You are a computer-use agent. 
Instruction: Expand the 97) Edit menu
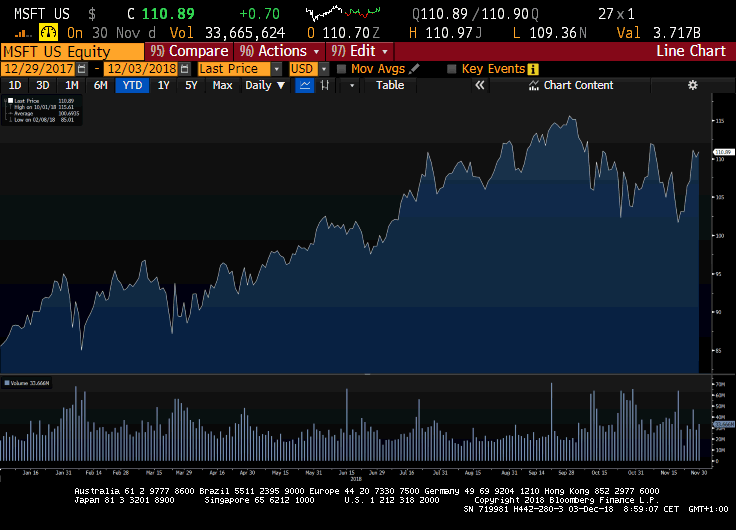(x=360, y=51)
